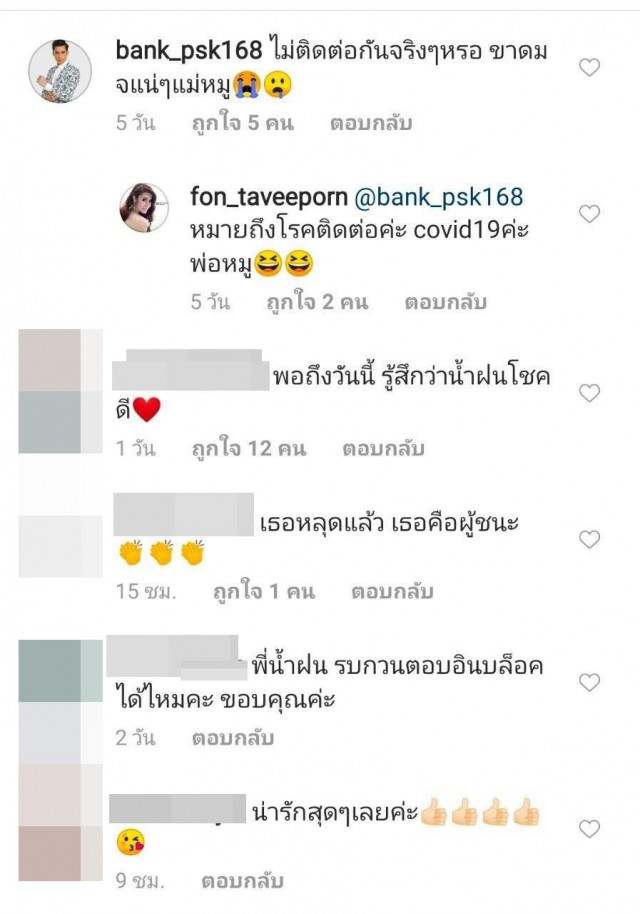Screen dimensions: 640x914
Task: Tap the heart beside the thumbs-up emoji comment
Action: tap(589, 828)
